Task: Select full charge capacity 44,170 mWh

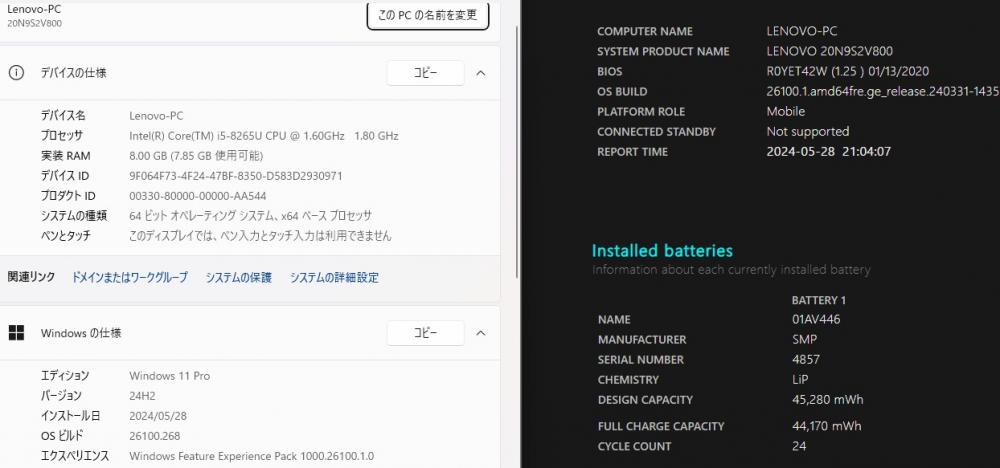Action: pos(826,426)
